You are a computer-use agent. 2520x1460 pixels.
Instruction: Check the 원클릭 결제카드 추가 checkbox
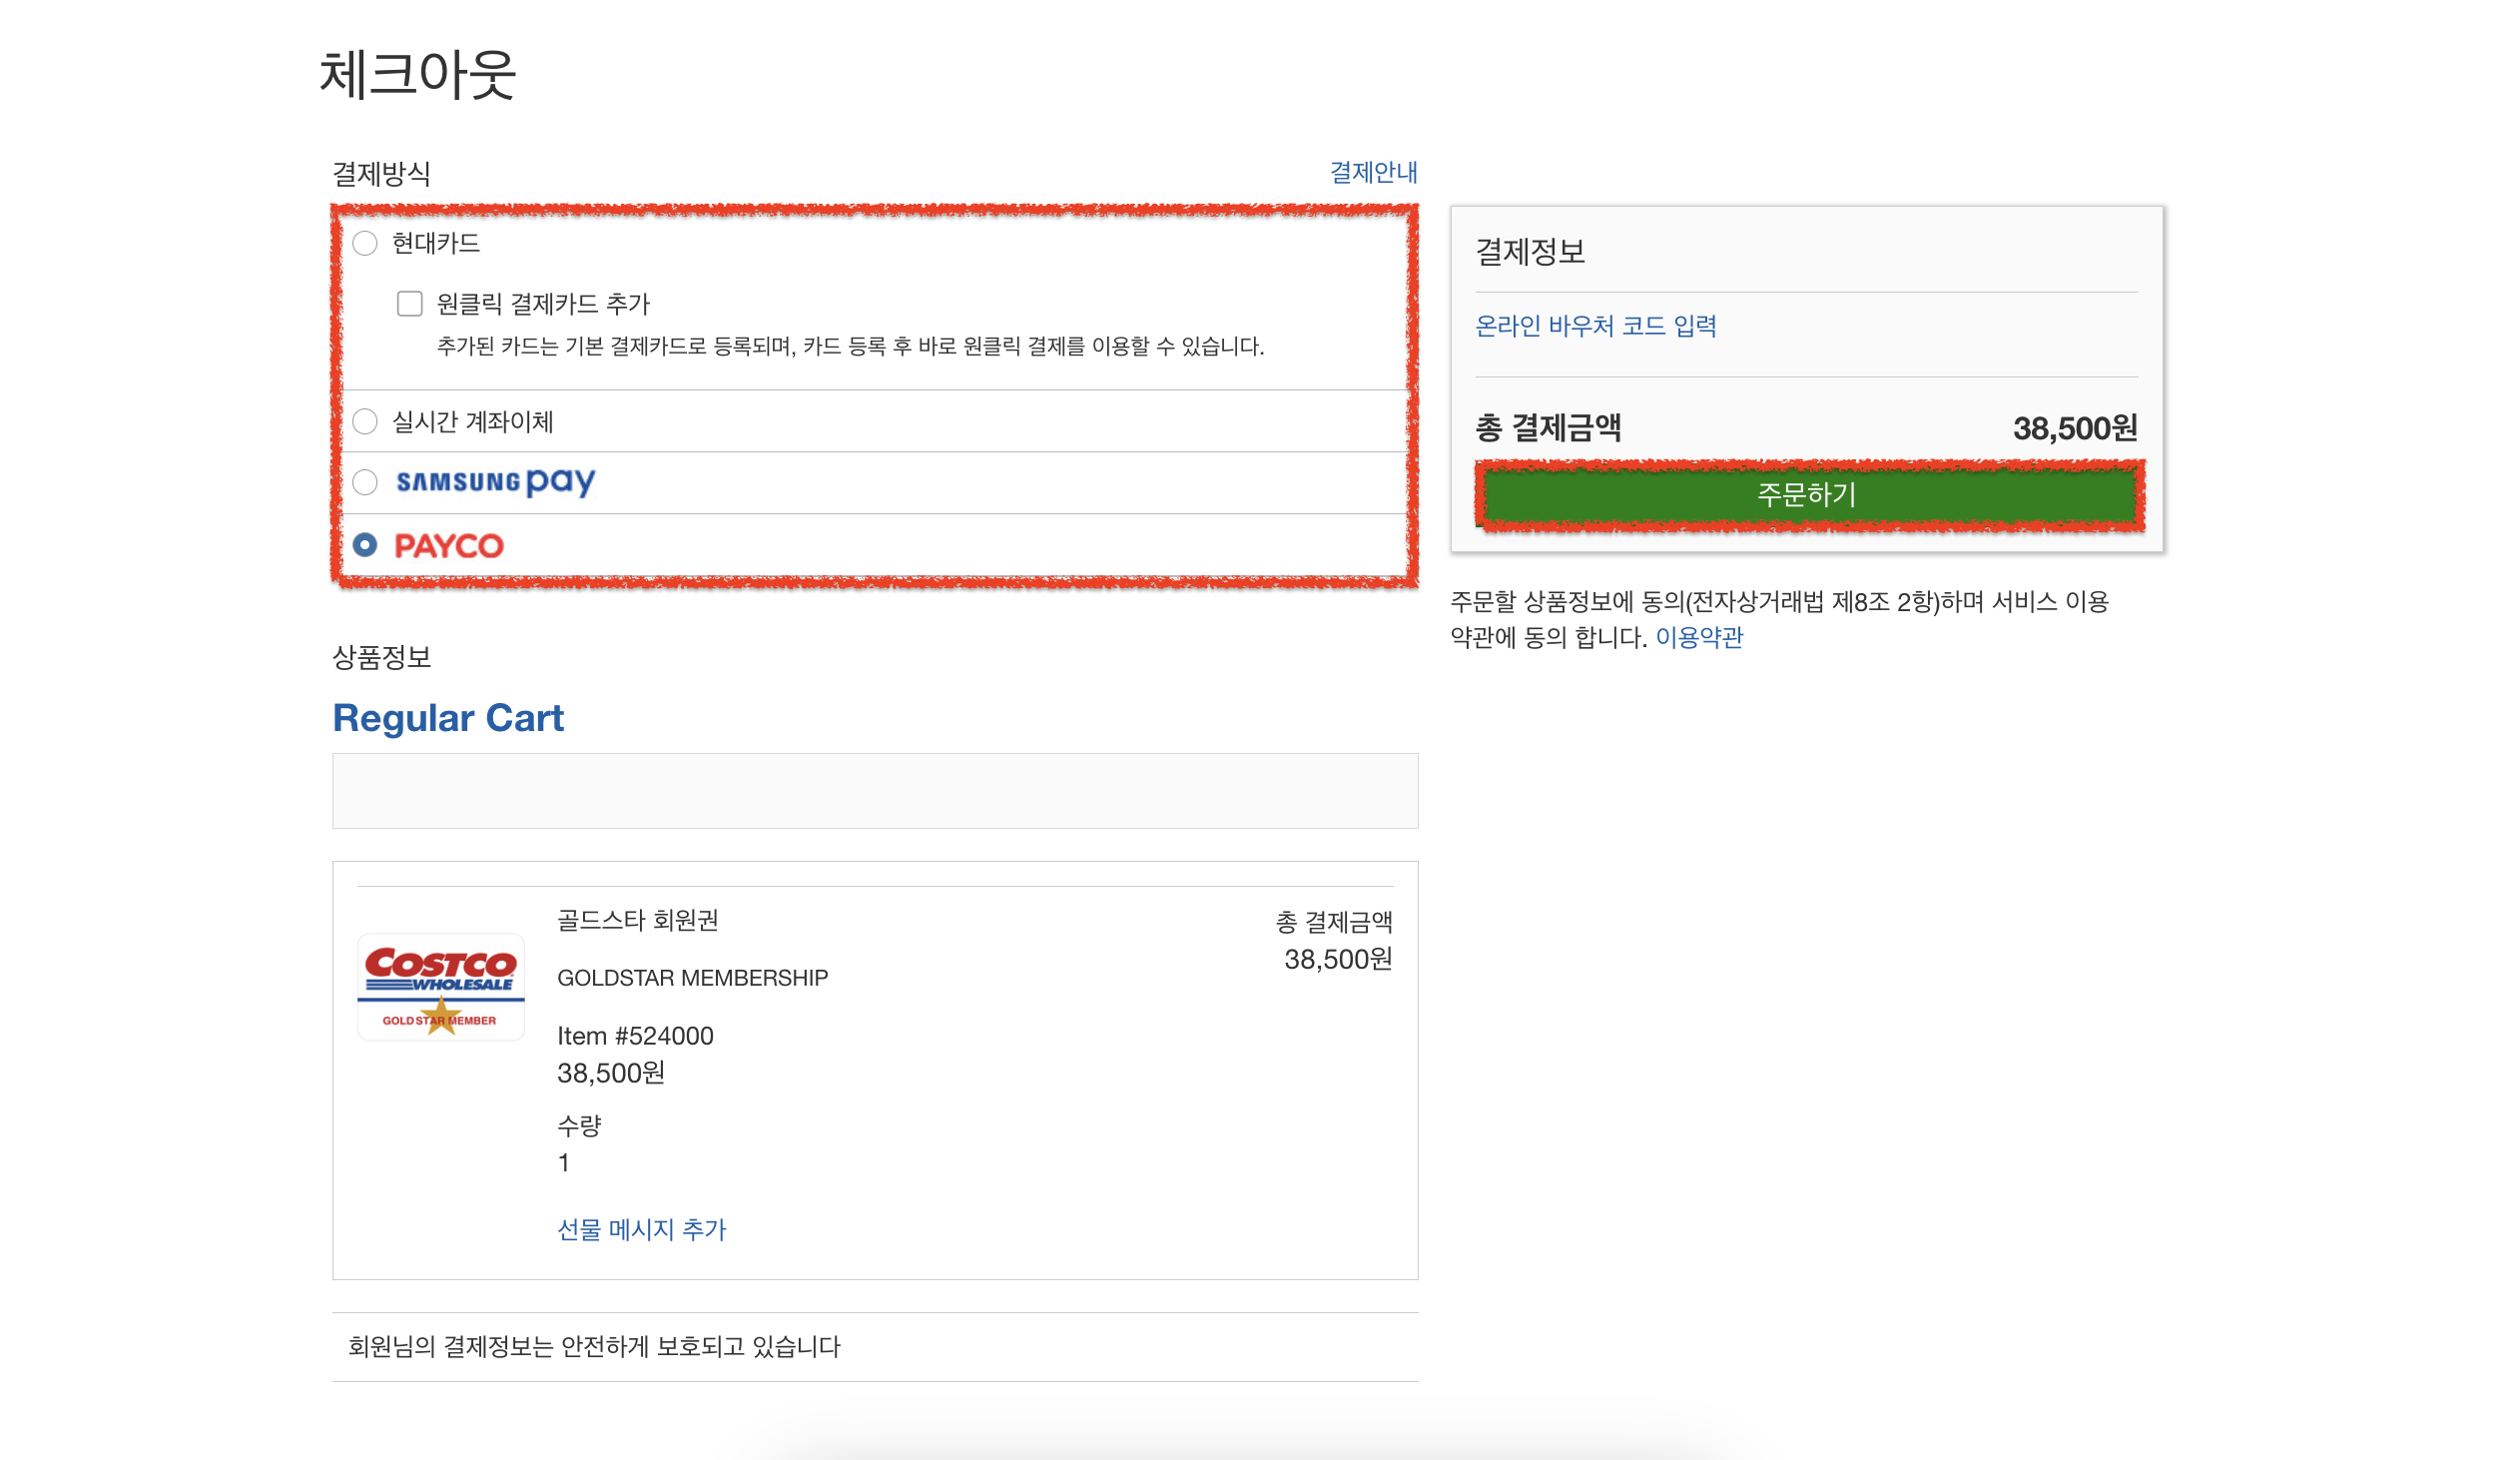[x=410, y=303]
